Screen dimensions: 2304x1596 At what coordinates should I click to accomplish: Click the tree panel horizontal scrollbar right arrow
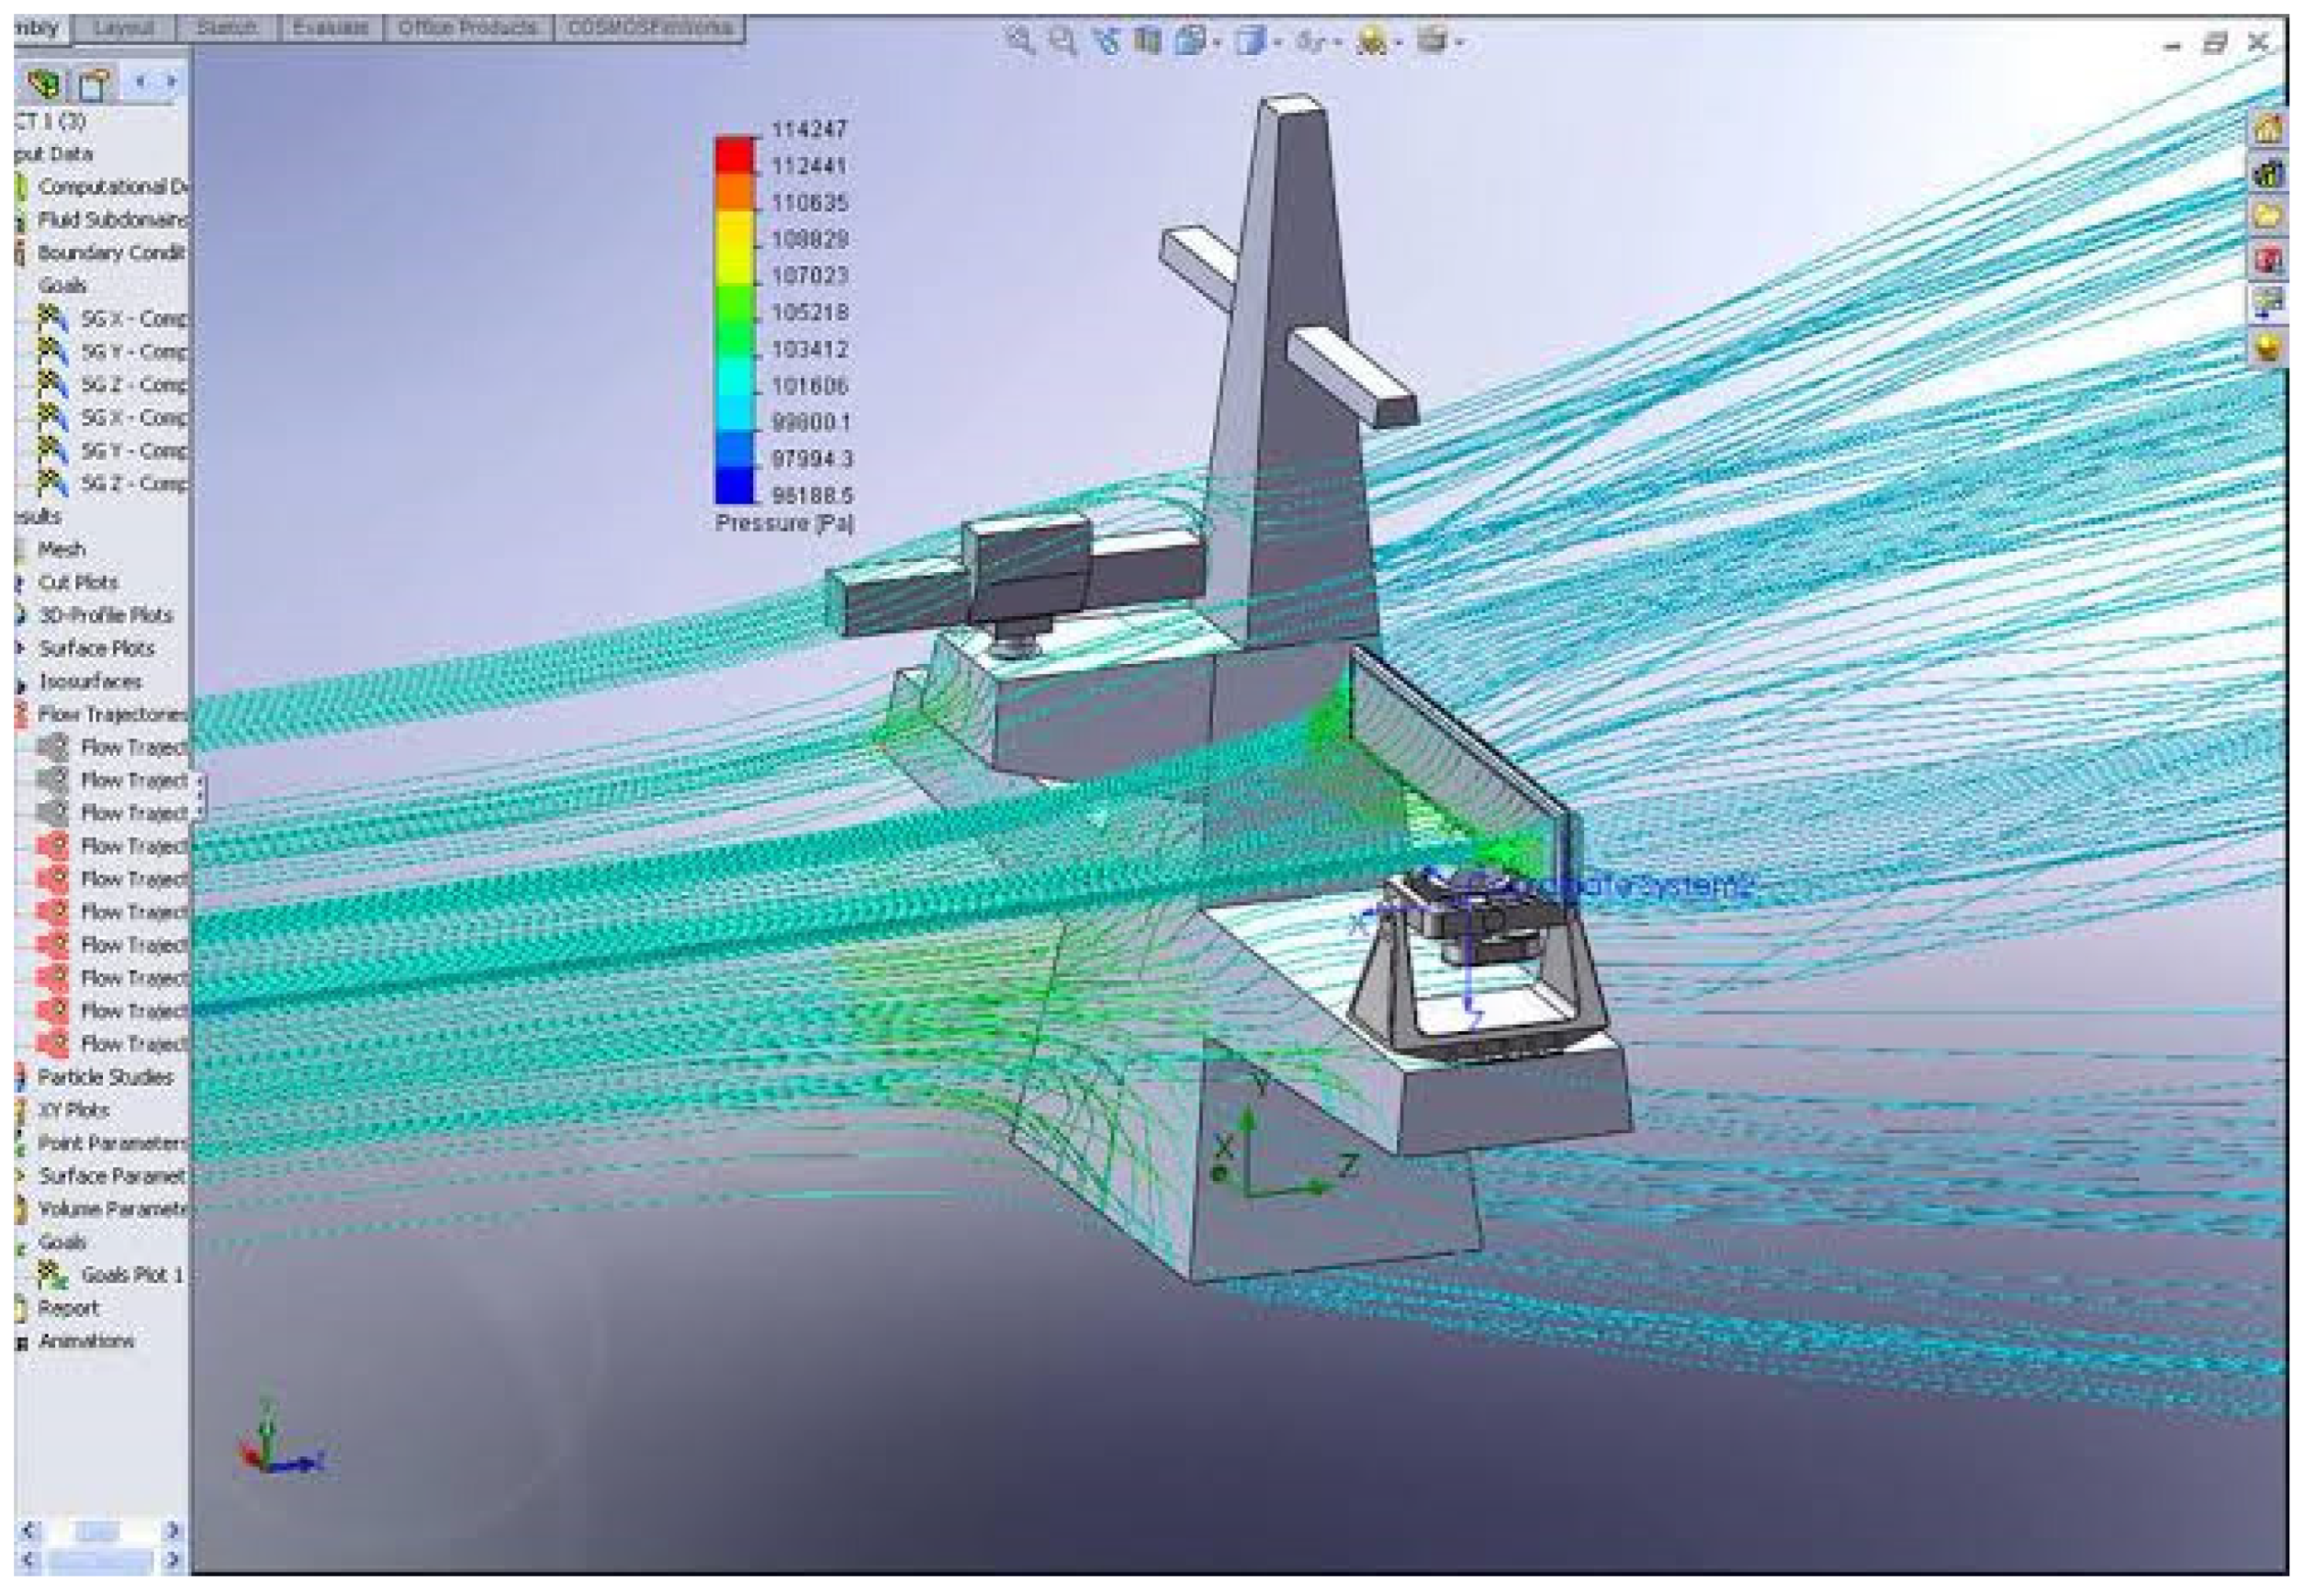point(172,1530)
